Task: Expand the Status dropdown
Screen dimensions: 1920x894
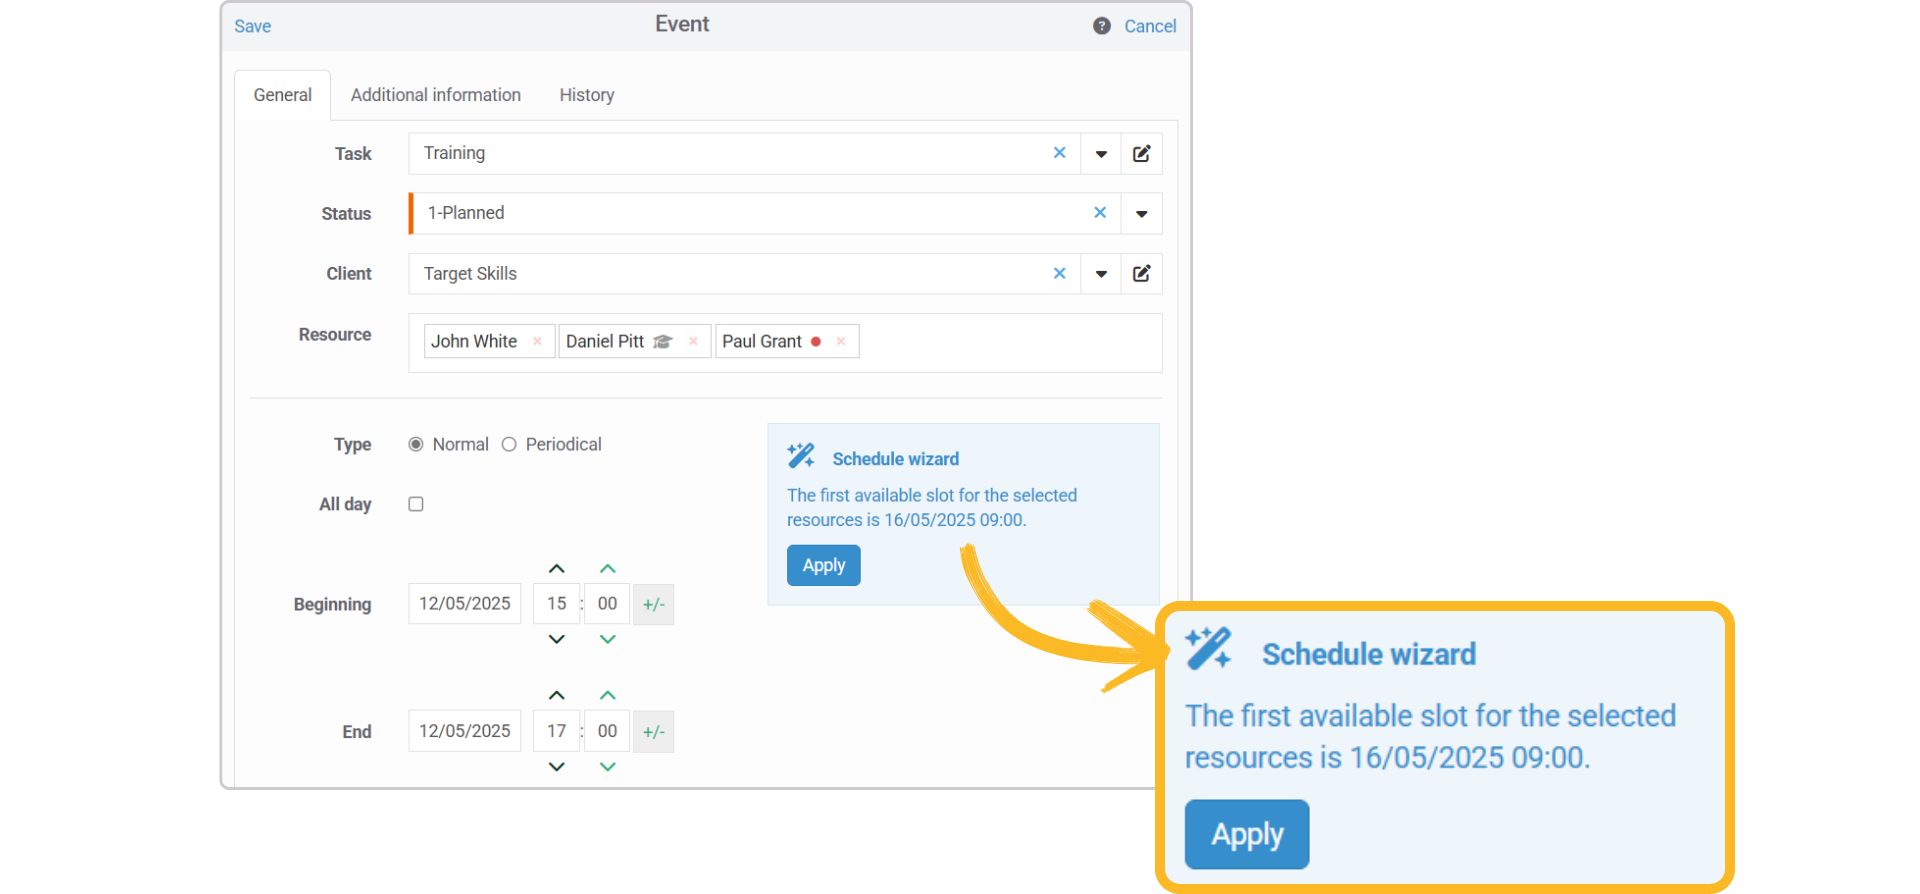Action: click(1141, 214)
